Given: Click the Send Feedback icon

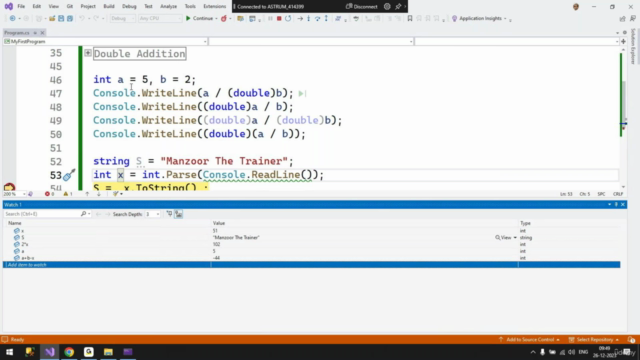Looking at the screenshot, I should click(x=633, y=18).
